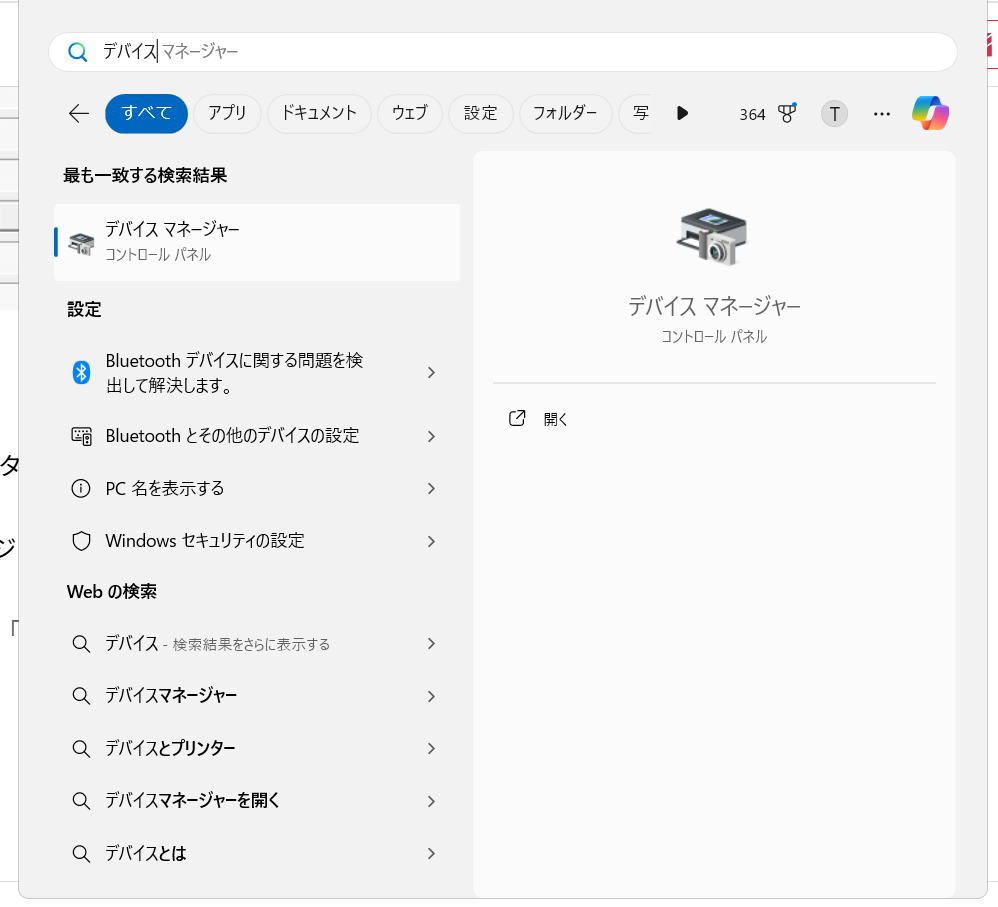Open web suggestion デバイスとは
Screen dimensions: 998x907
(x=257, y=854)
